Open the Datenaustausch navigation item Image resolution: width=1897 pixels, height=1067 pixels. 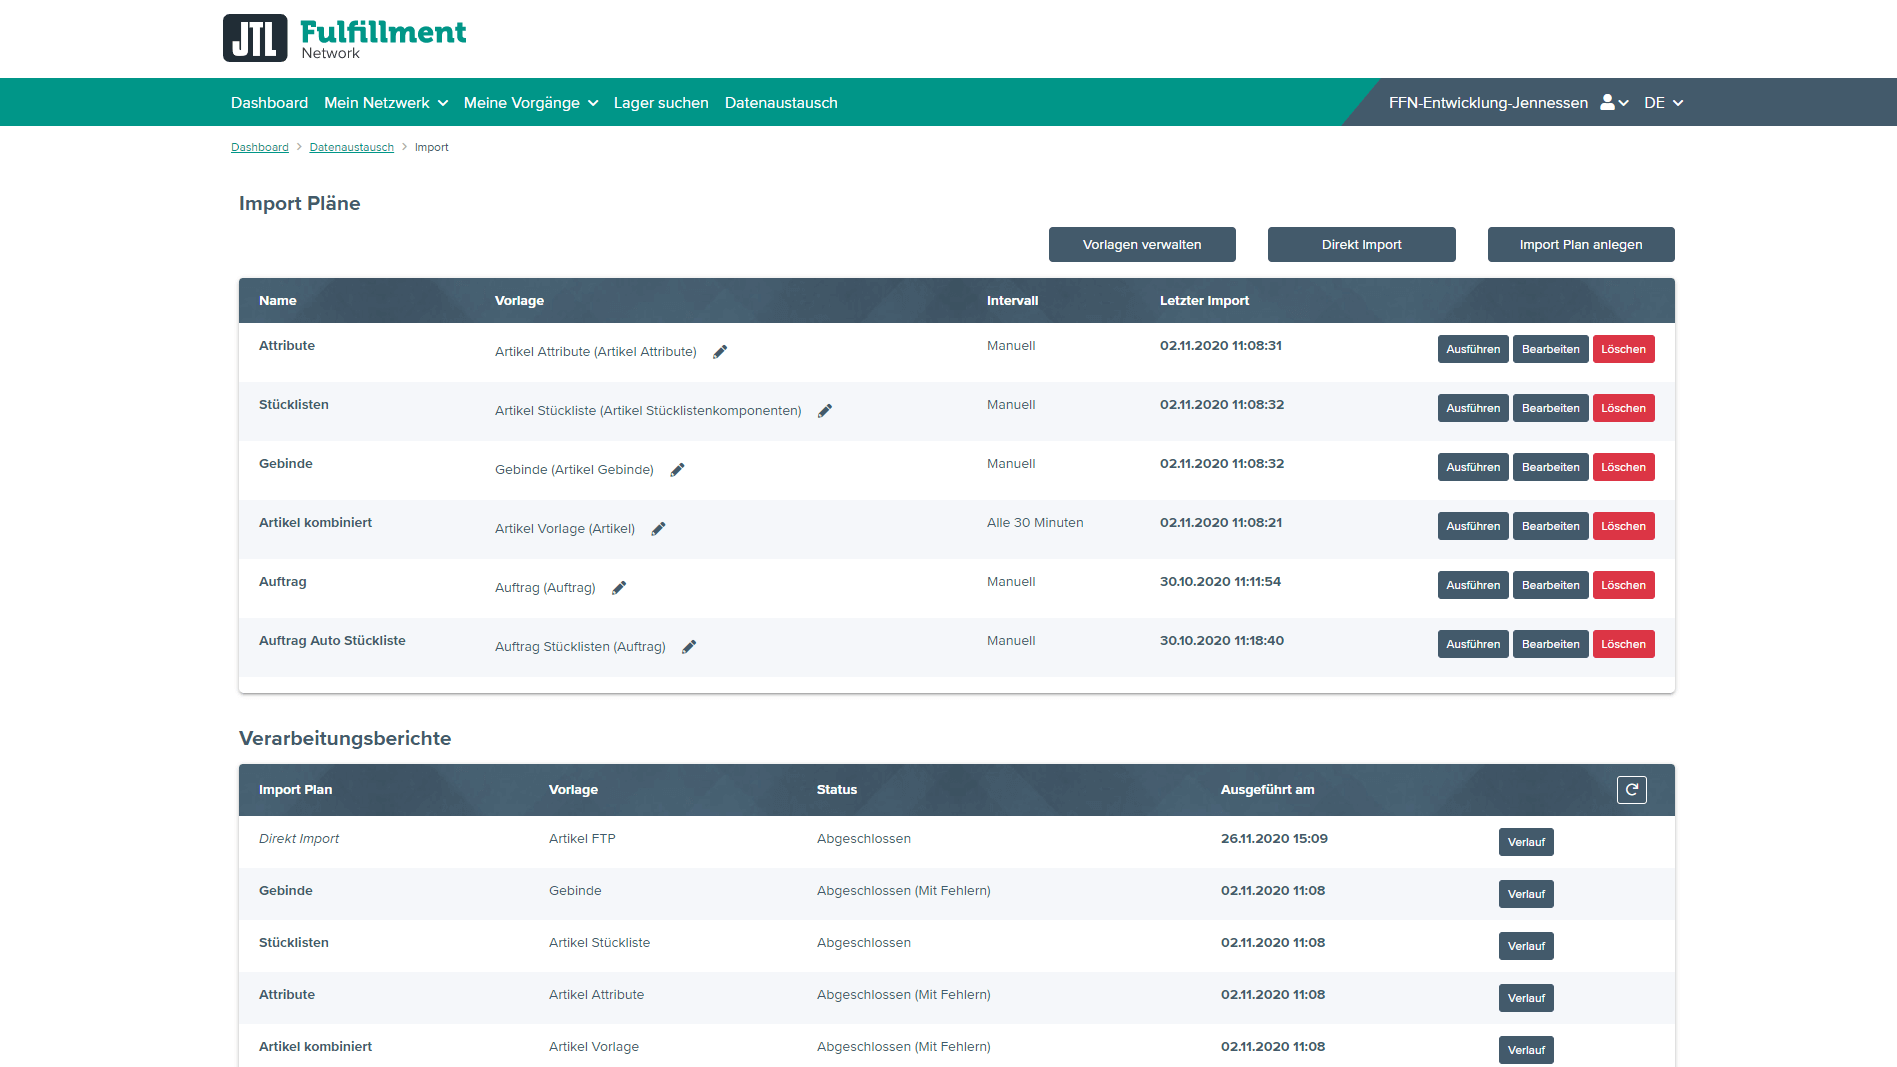tap(780, 103)
